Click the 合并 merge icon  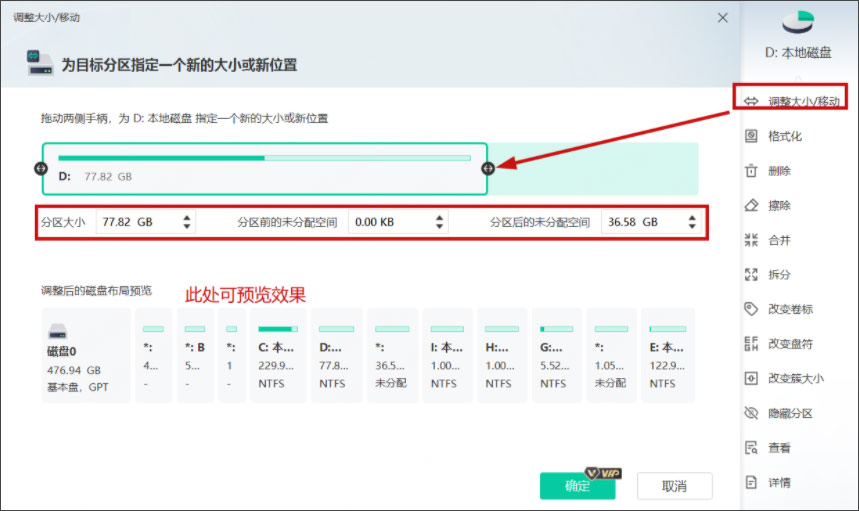pyautogui.click(x=751, y=240)
